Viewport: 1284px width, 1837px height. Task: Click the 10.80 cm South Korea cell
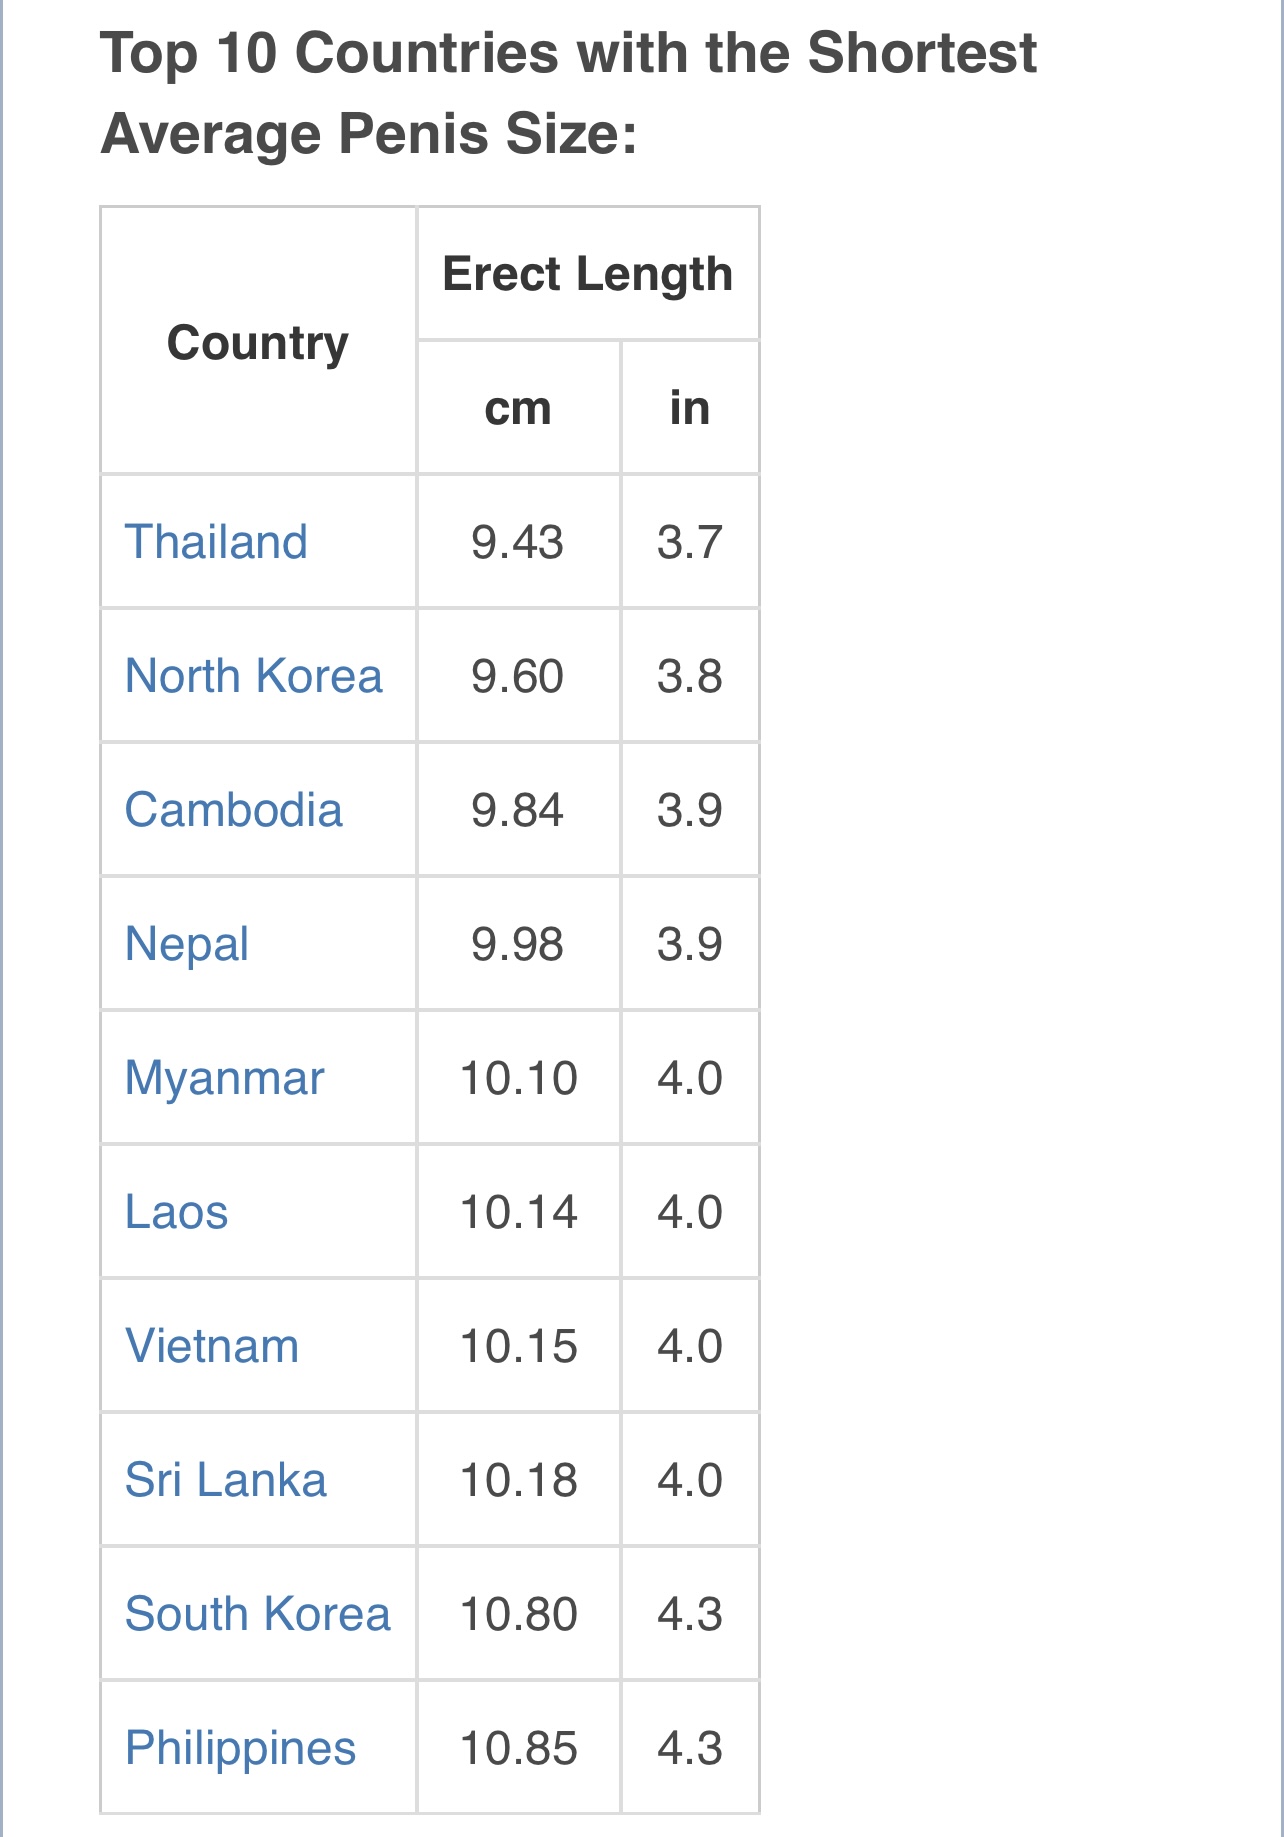(518, 1614)
